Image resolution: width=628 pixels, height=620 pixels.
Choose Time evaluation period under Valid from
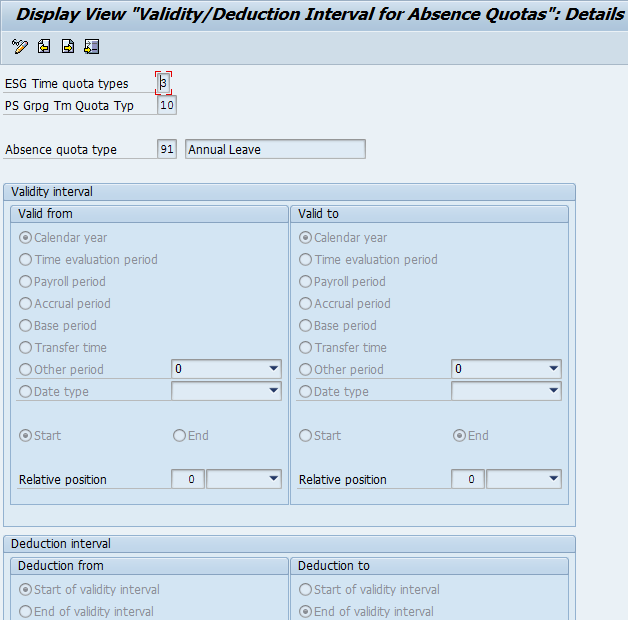pyautogui.click(x=26, y=260)
